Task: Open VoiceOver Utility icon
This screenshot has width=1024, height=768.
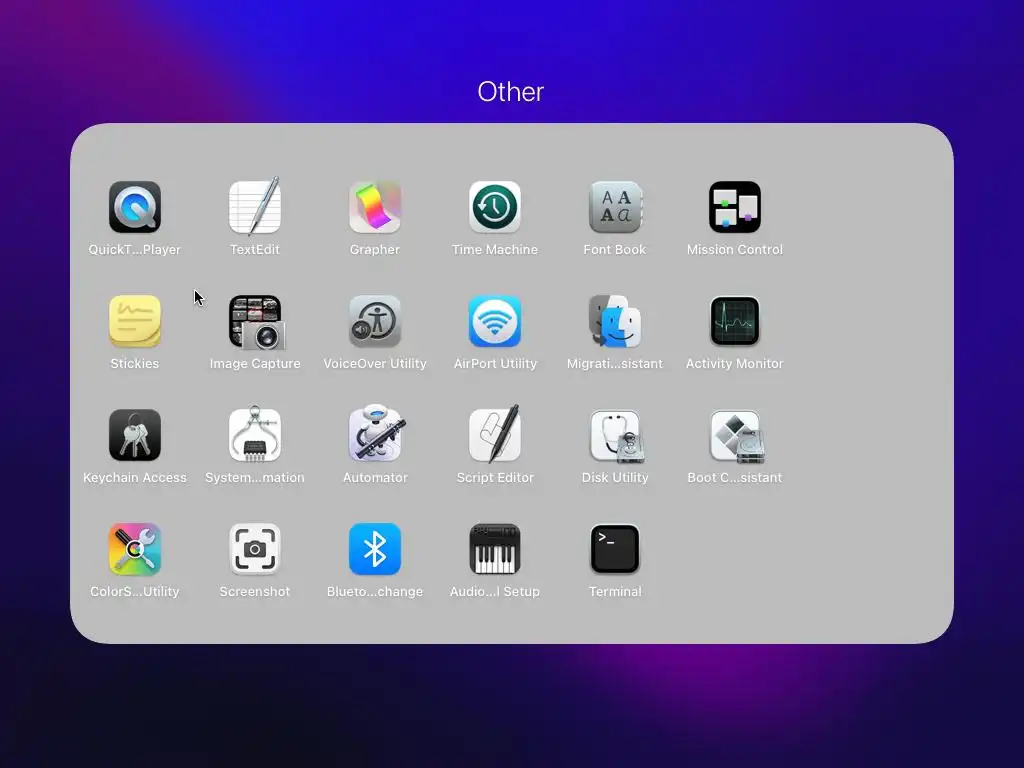Action: pos(375,321)
